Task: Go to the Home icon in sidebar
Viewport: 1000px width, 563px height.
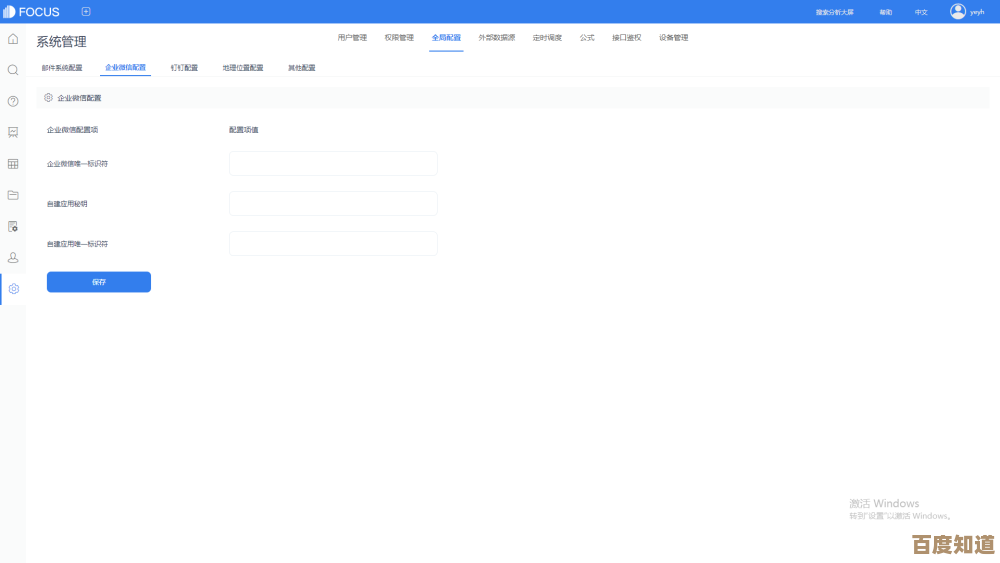Action: (x=13, y=39)
